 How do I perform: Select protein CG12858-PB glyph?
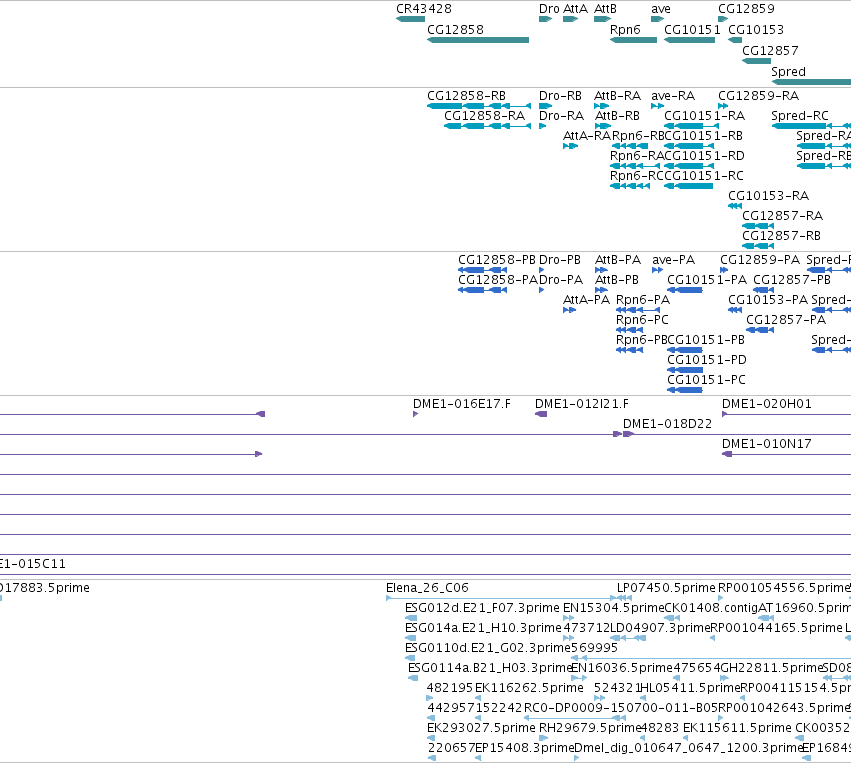click(x=482, y=270)
